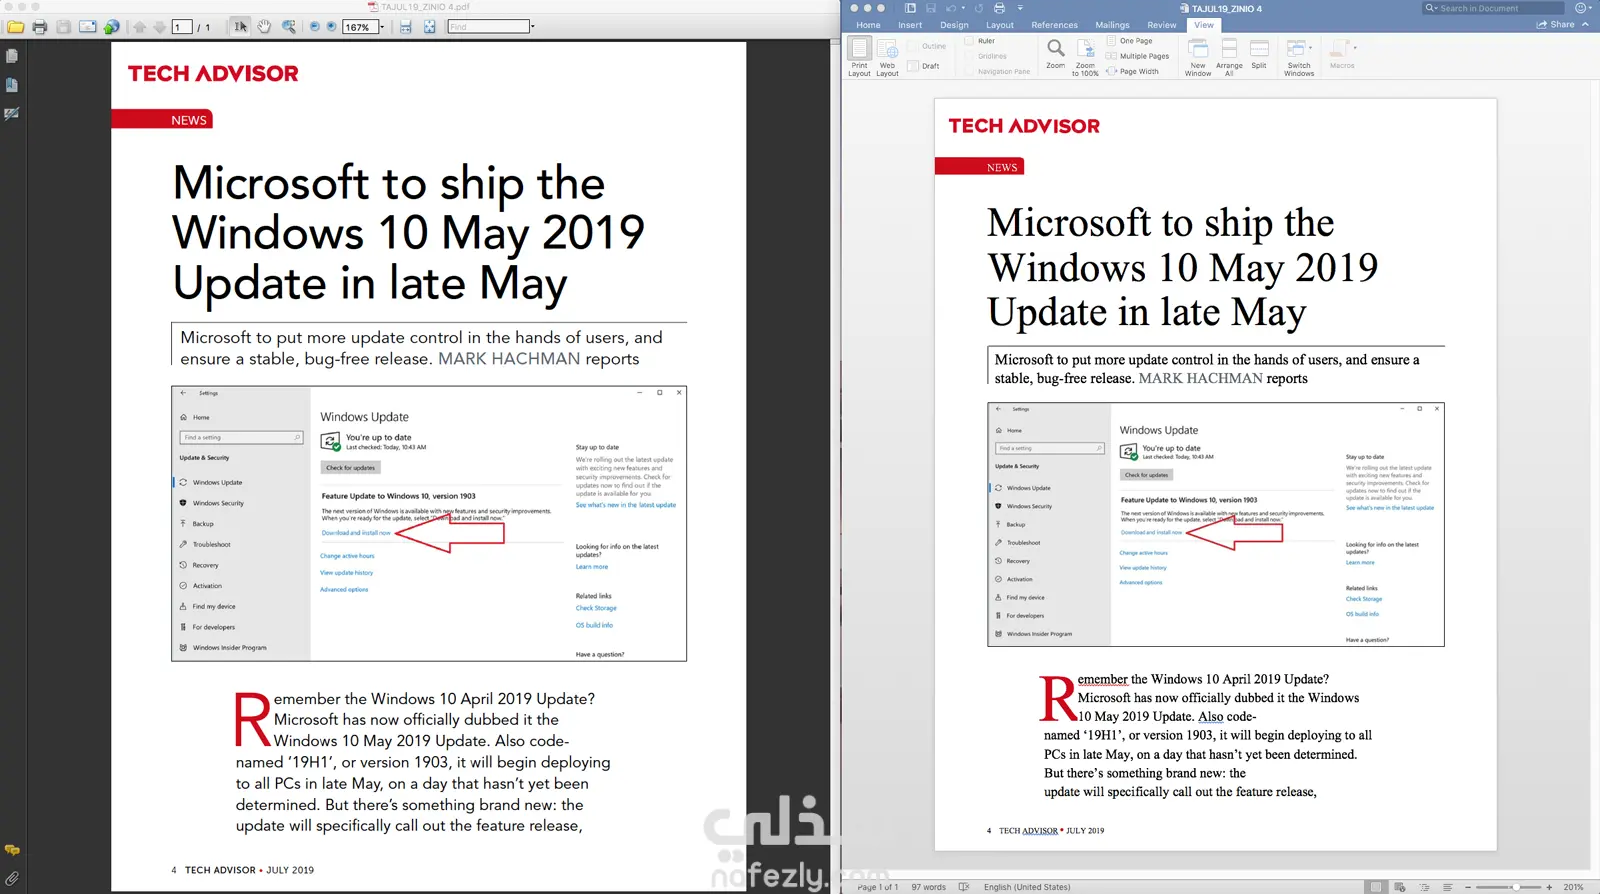Zoom out the PDF with minus button
Viewport: 1600px width, 894px height.
point(315,27)
